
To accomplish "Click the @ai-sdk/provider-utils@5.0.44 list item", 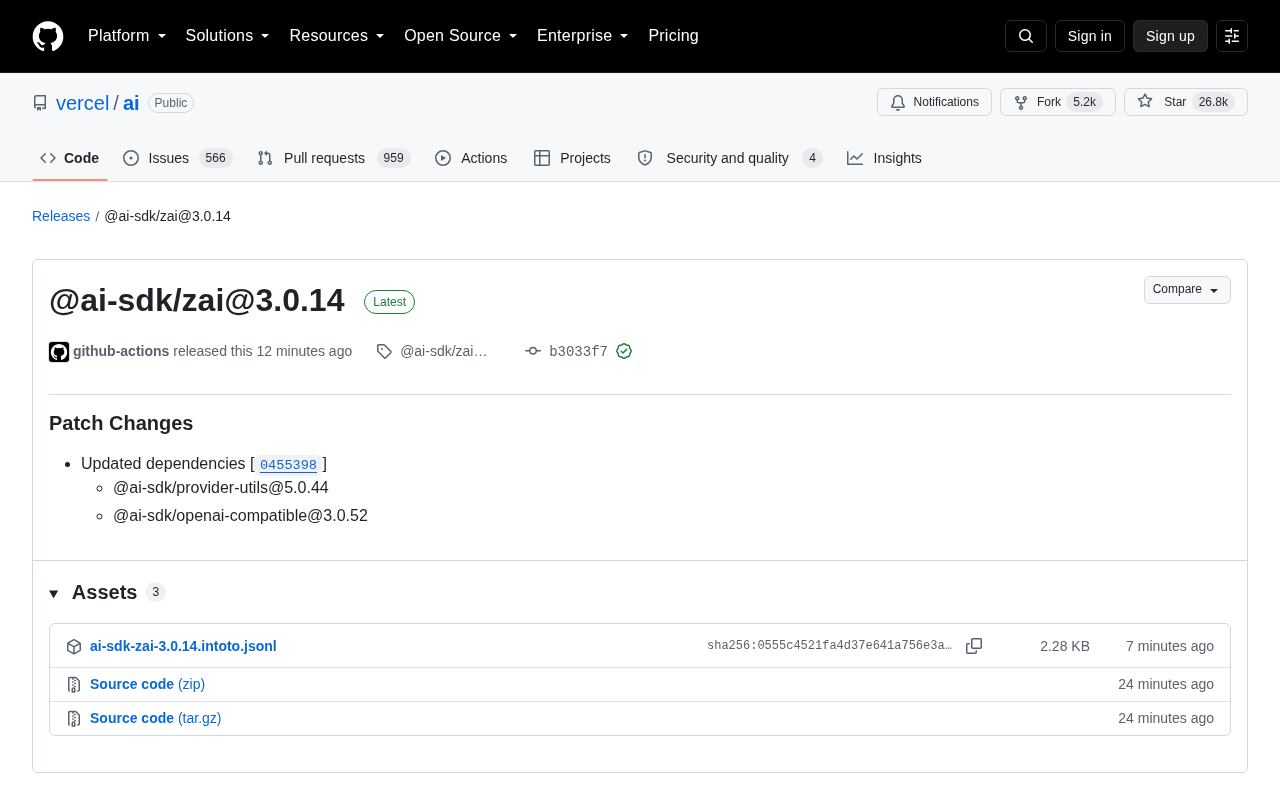I will pos(221,488).
